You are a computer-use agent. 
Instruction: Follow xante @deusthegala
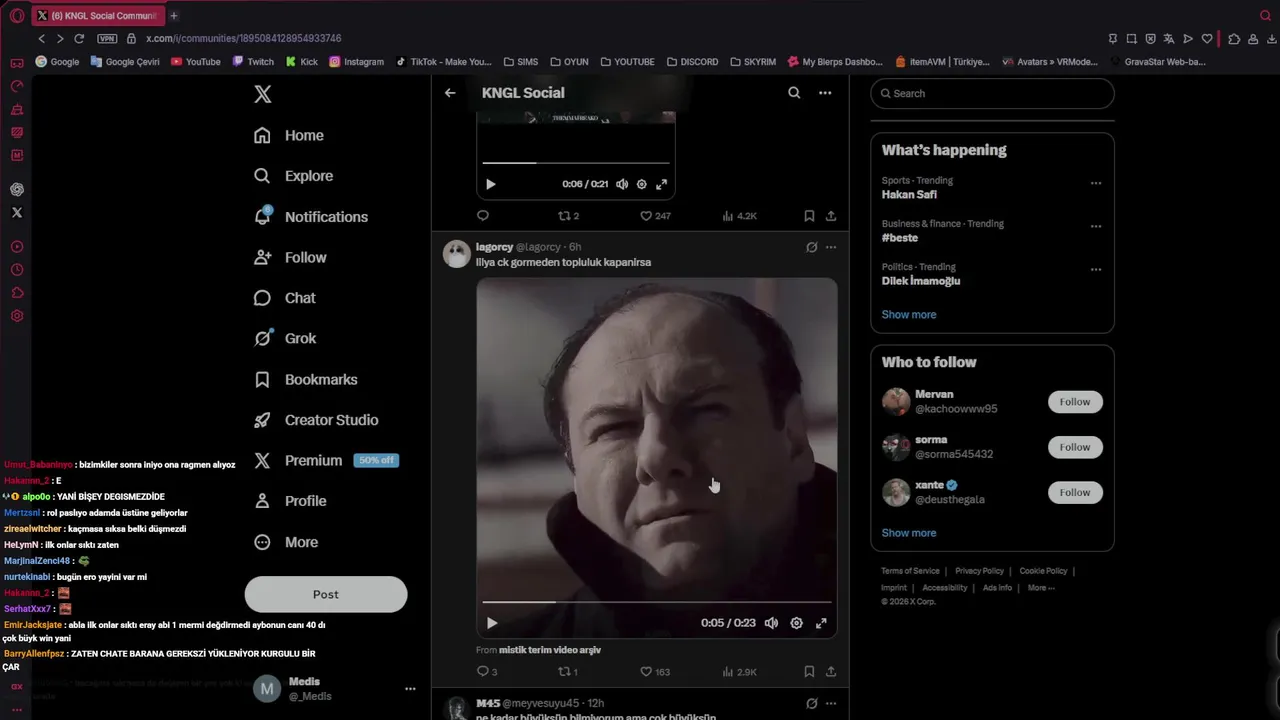pos(1075,492)
